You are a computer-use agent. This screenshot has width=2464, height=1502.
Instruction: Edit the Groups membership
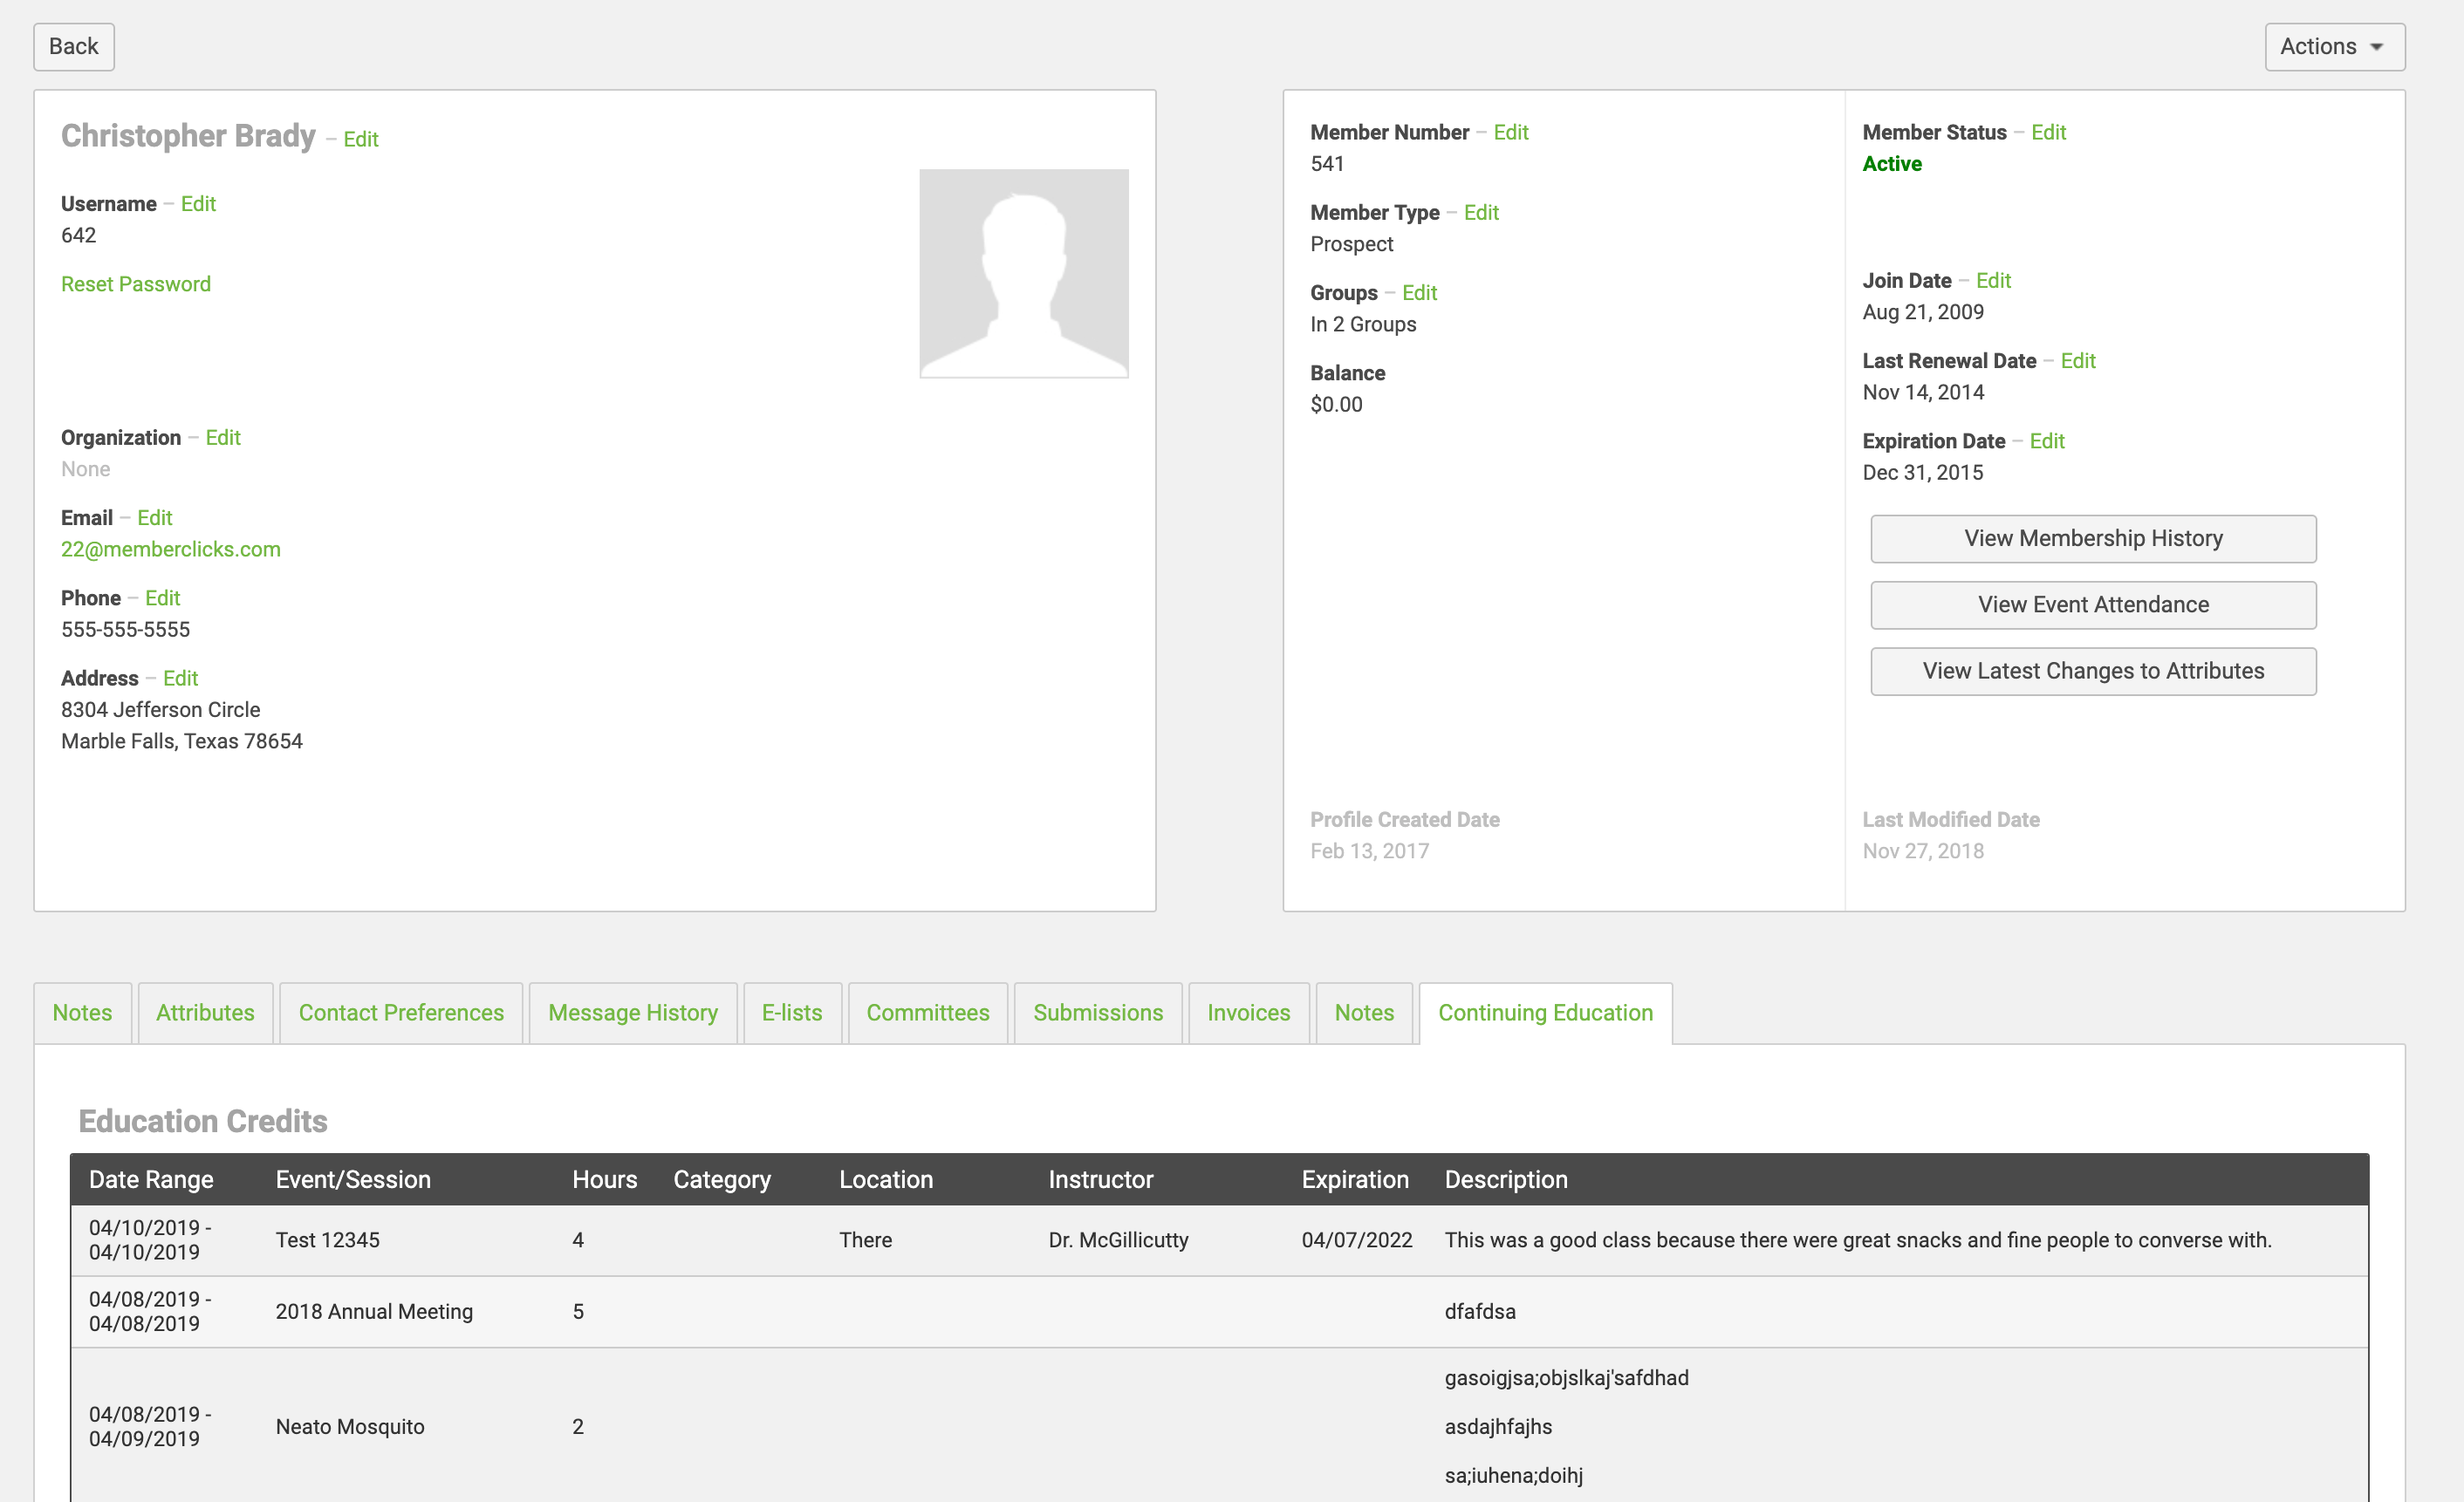pos(1418,292)
